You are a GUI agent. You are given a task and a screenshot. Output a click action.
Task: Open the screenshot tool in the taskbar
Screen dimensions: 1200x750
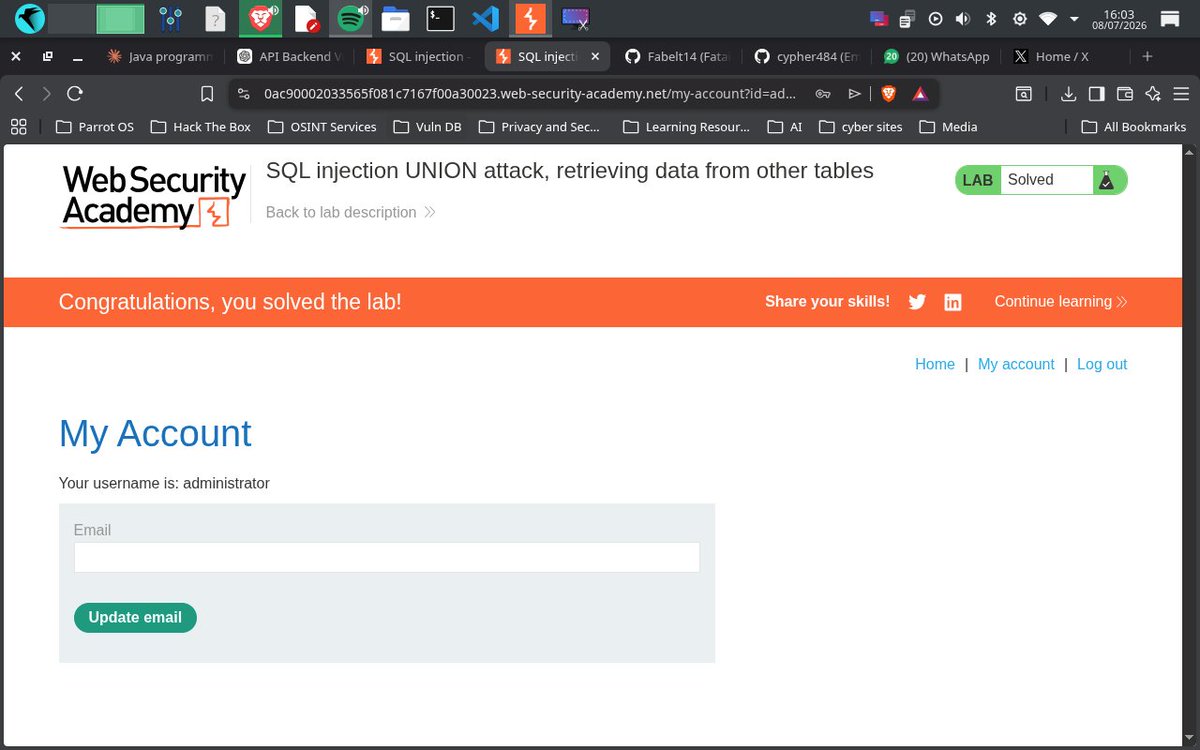[x=575, y=18]
